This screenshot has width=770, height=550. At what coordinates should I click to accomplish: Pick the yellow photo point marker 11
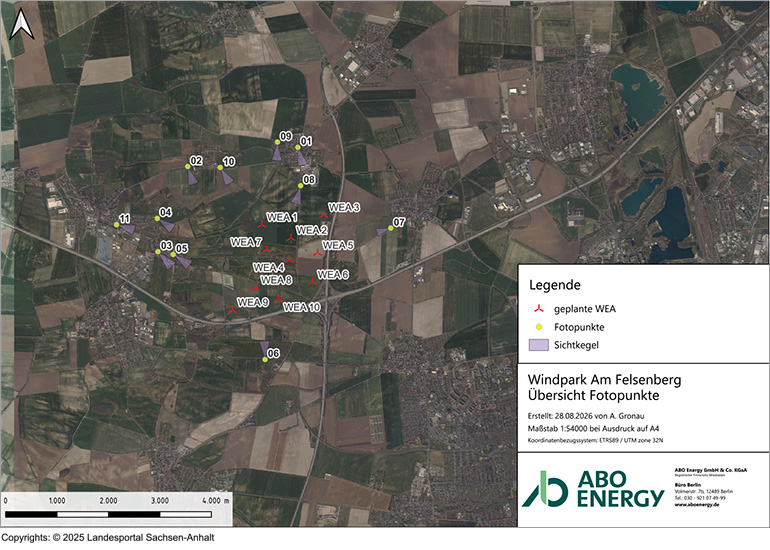(116, 224)
